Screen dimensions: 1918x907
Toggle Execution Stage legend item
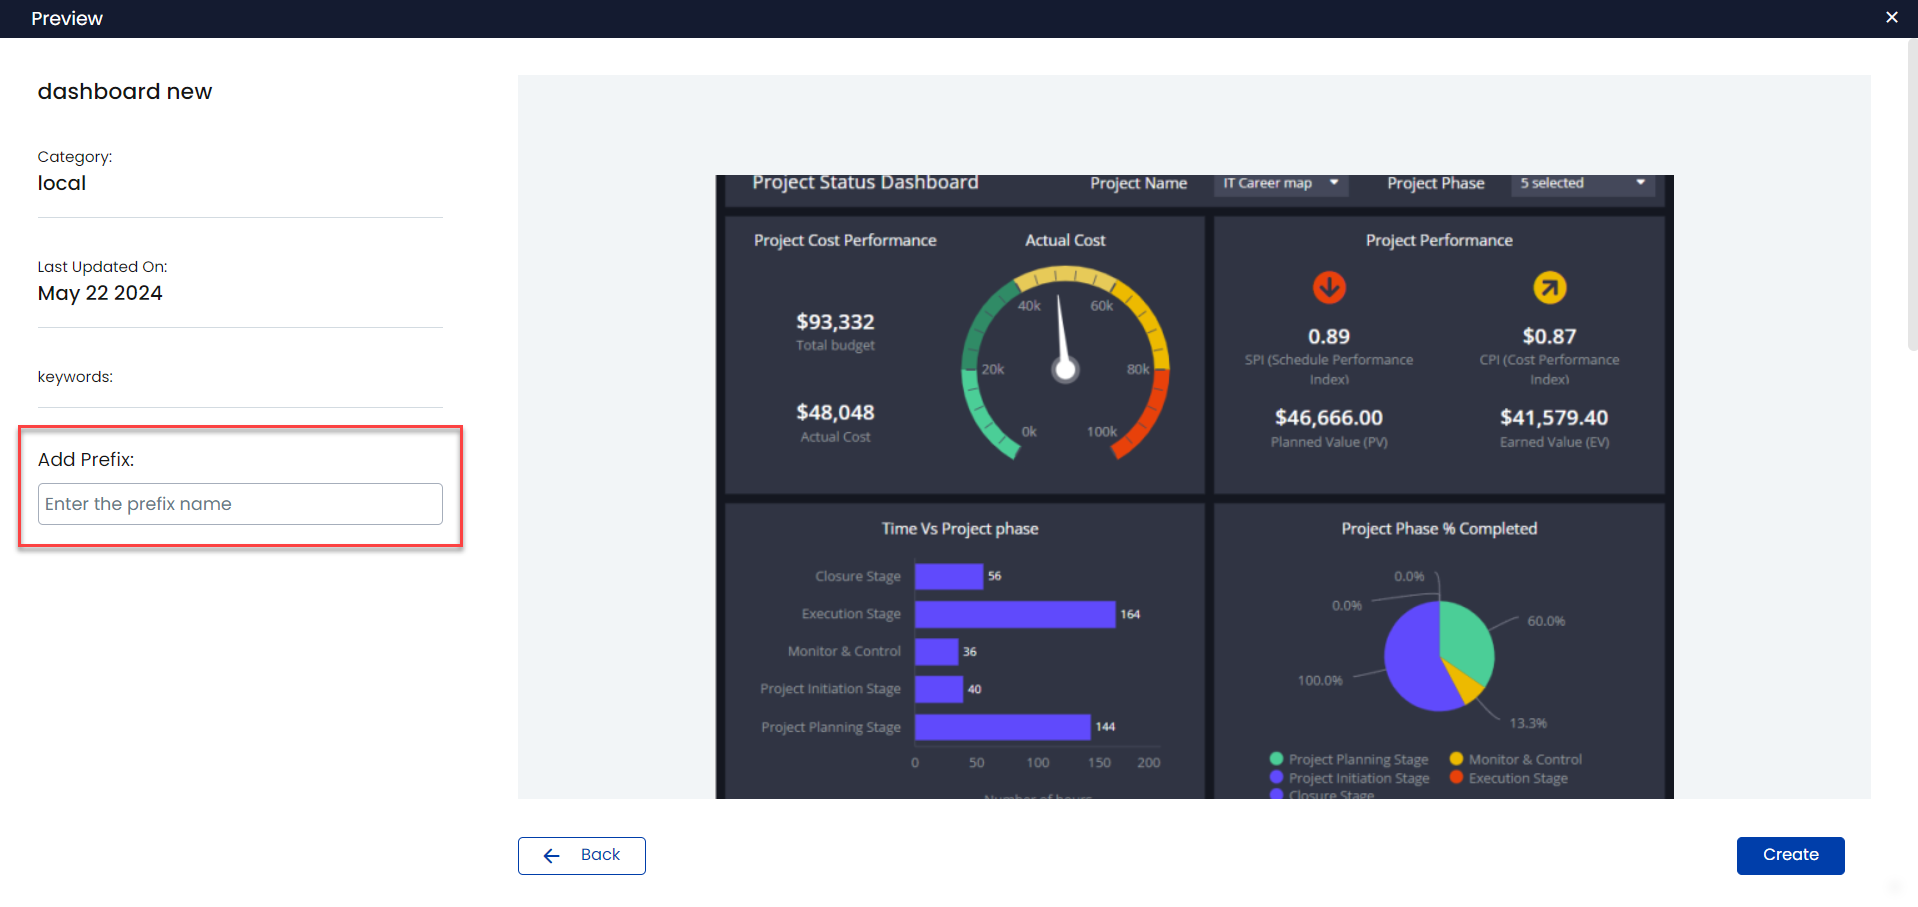[x=1517, y=779]
